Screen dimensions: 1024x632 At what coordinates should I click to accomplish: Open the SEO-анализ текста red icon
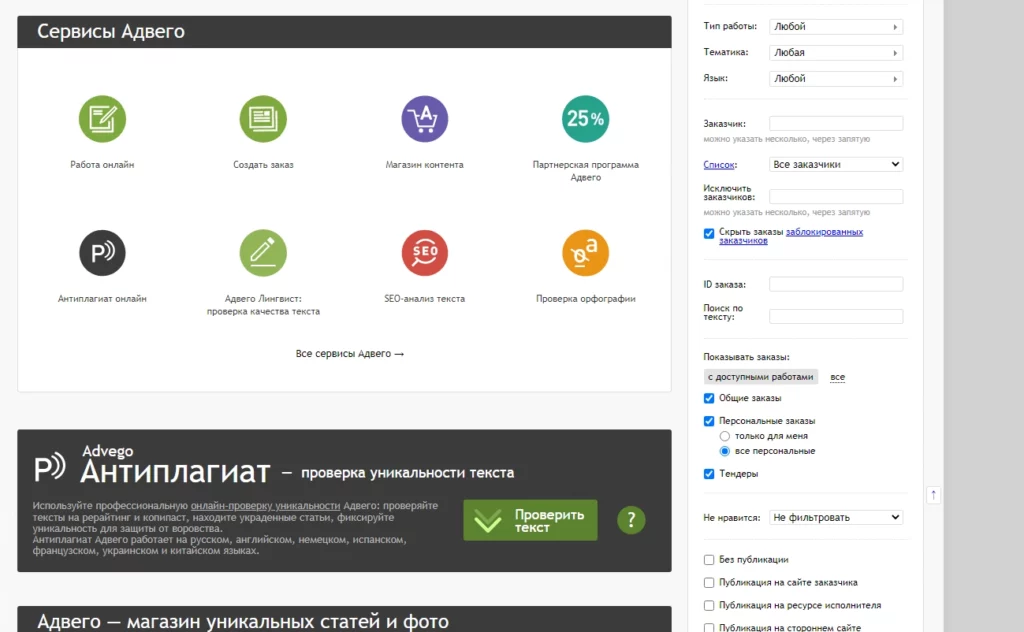click(x=424, y=253)
